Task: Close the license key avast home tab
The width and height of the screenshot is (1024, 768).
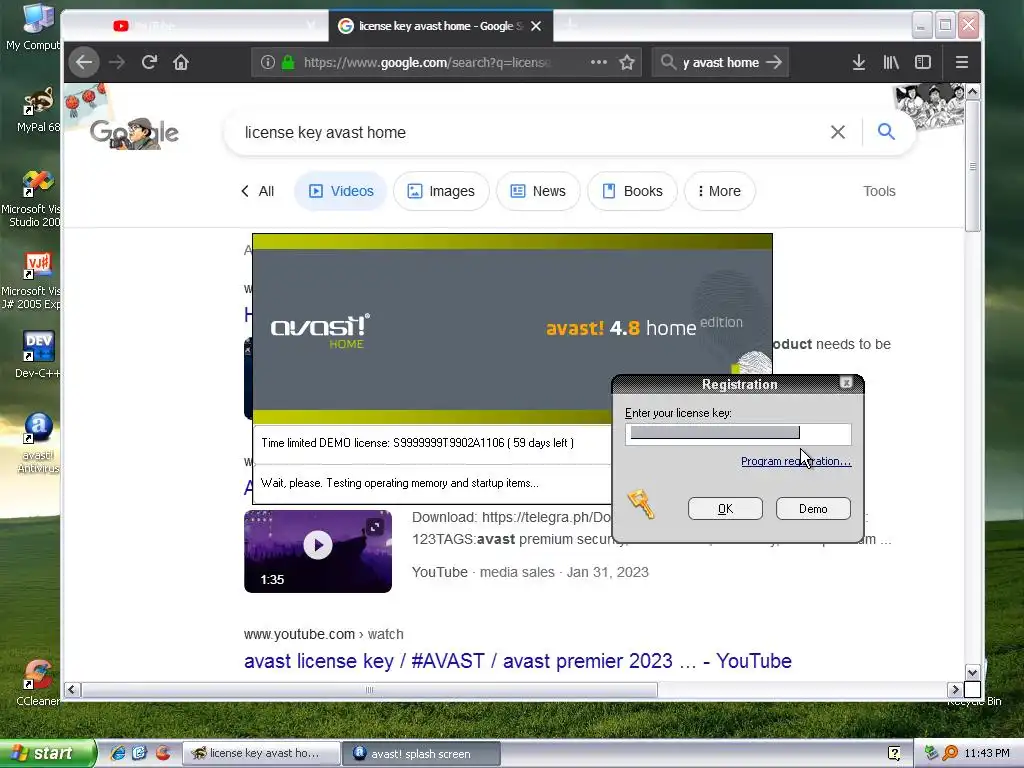Action: click(536, 26)
